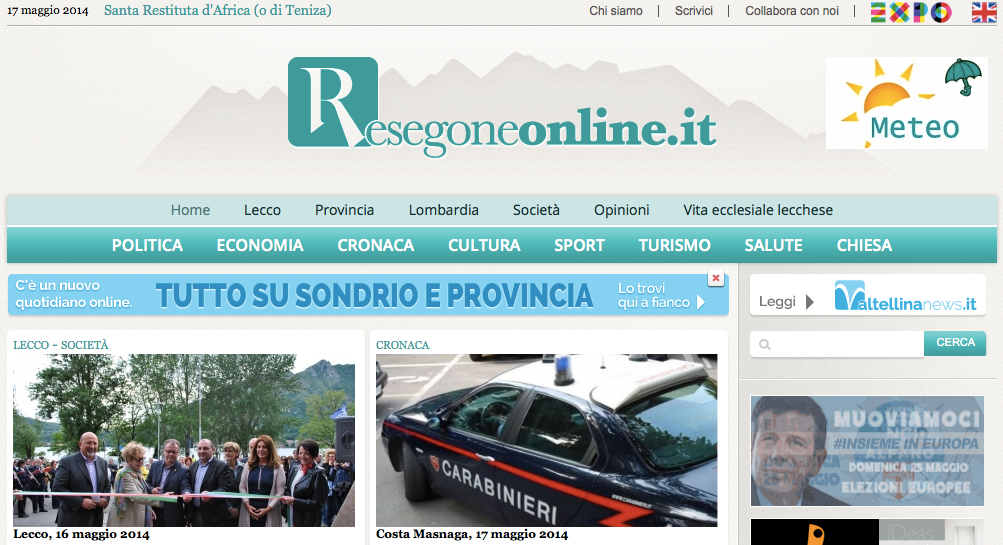Go to the Home tab
The height and width of the screenshot is (545, 1003).
click(190, 210)
